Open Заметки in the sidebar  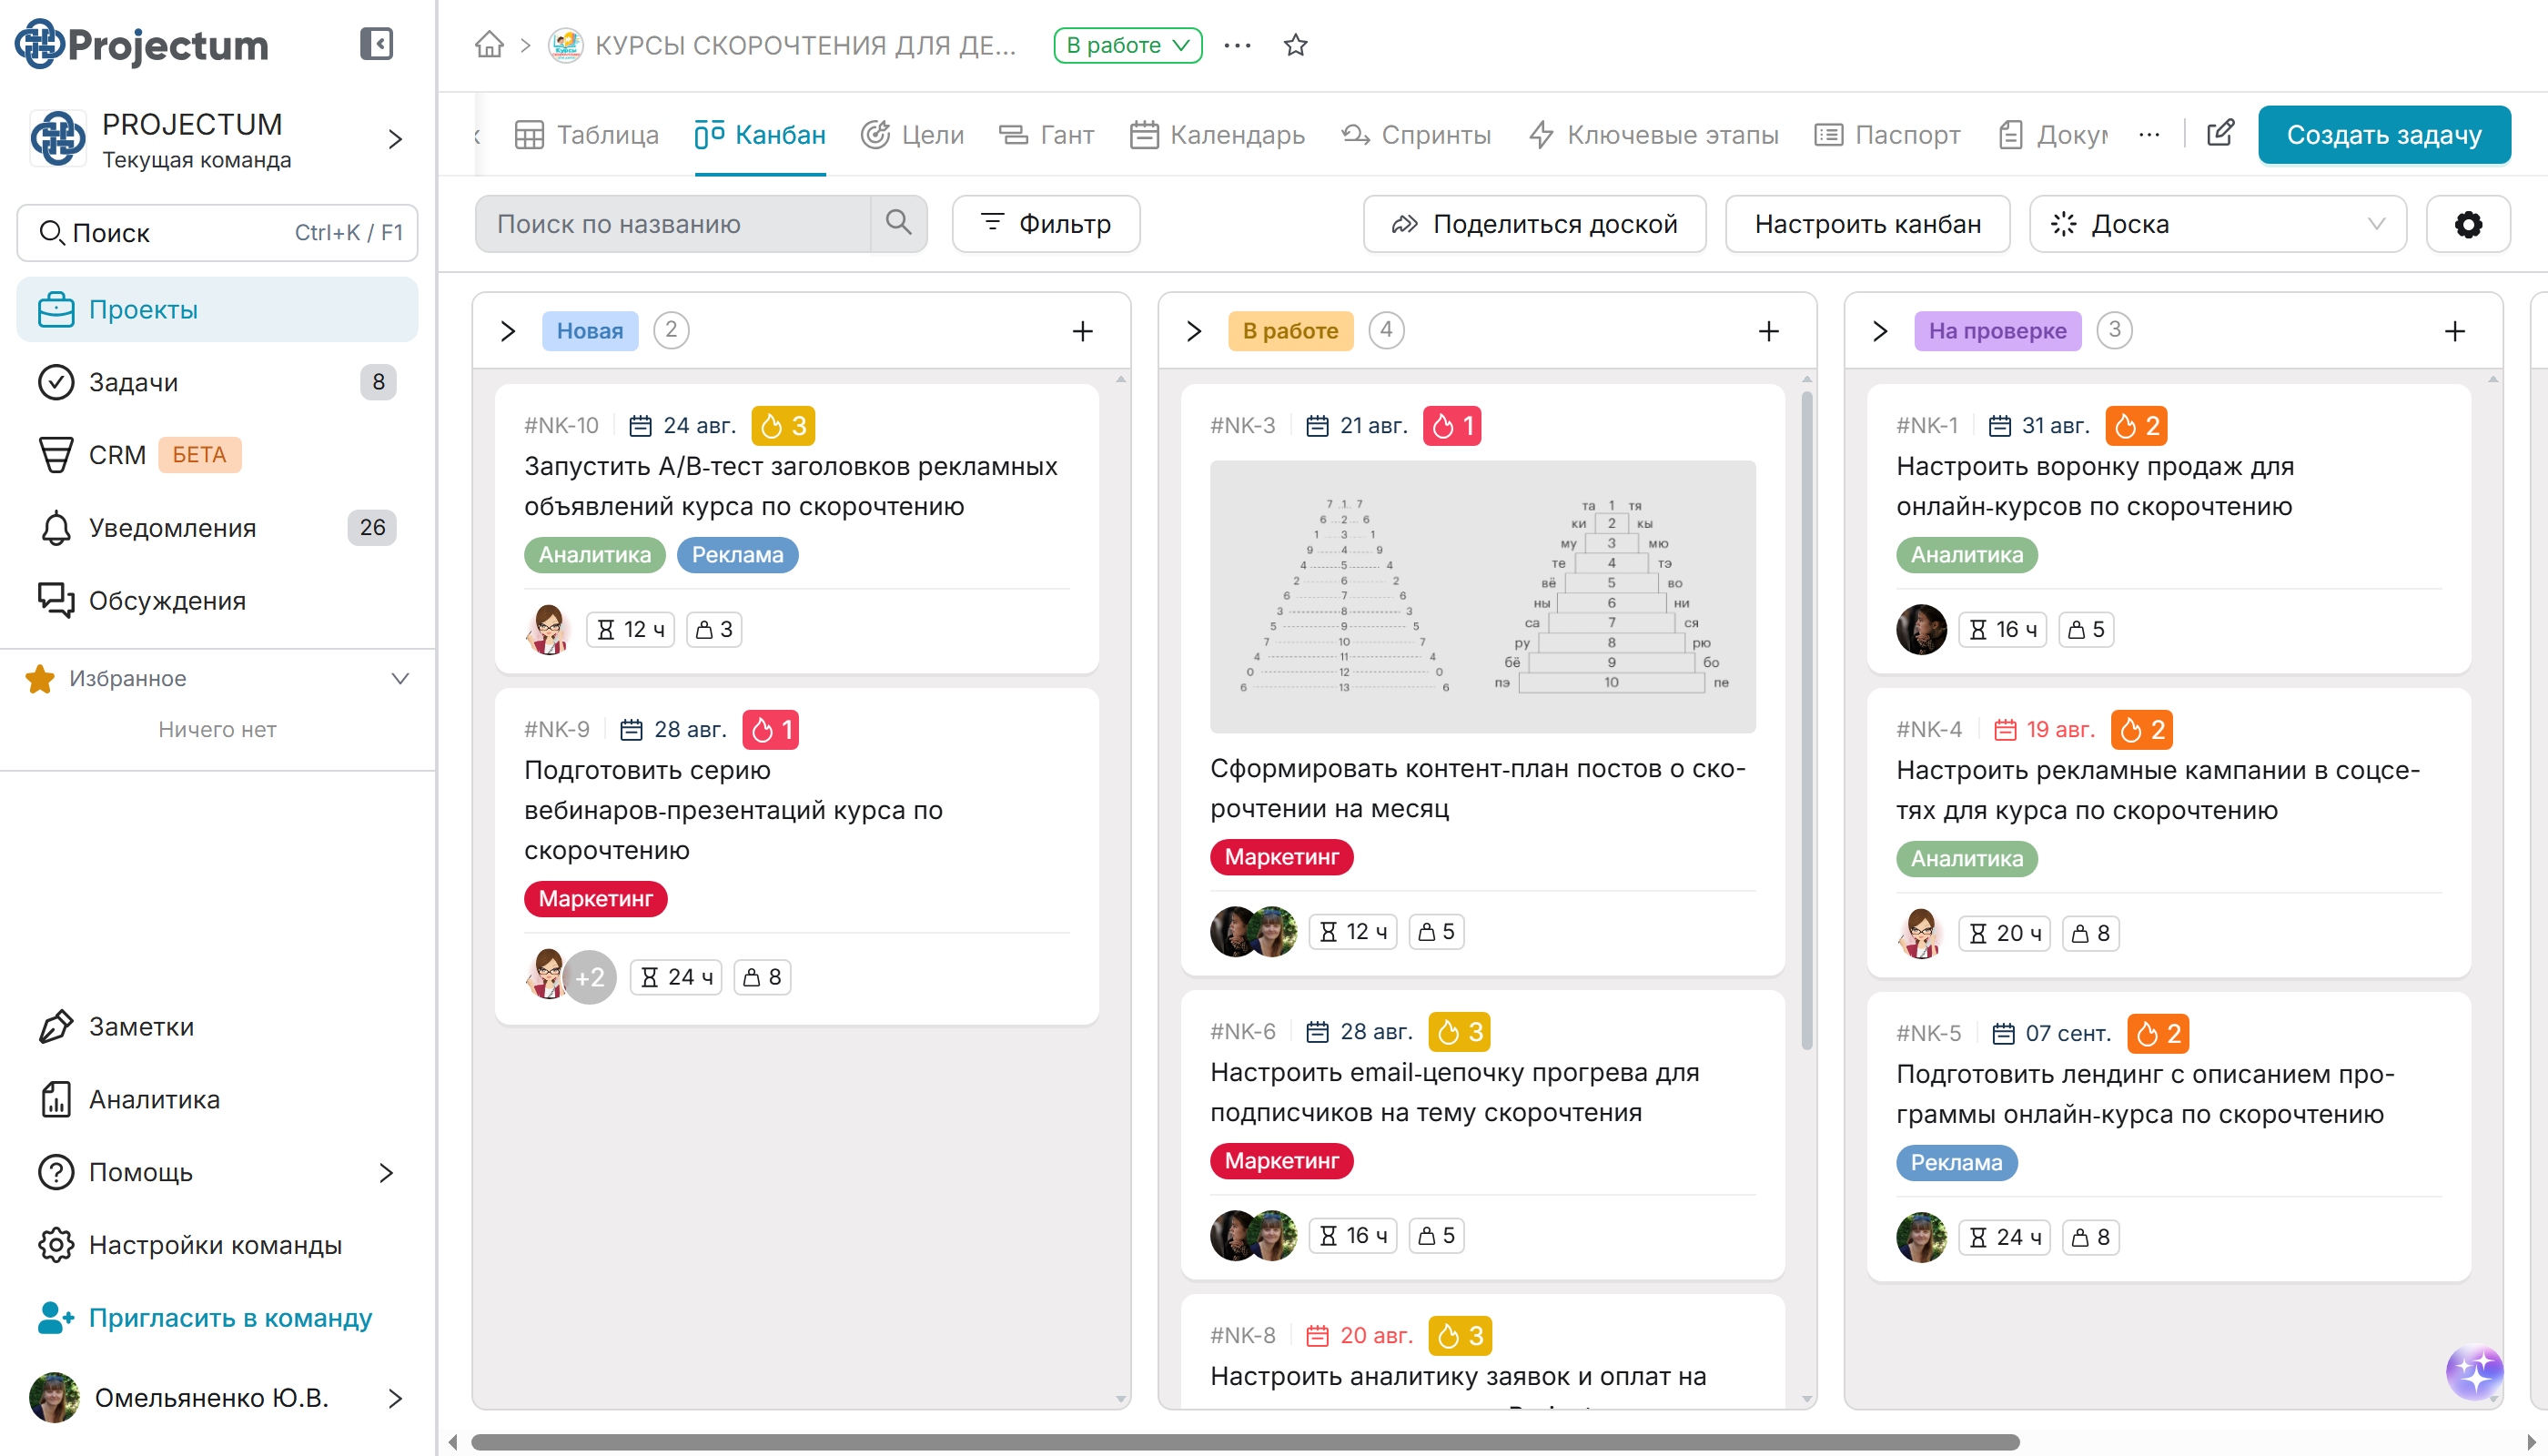click(x=217, y=1027)
